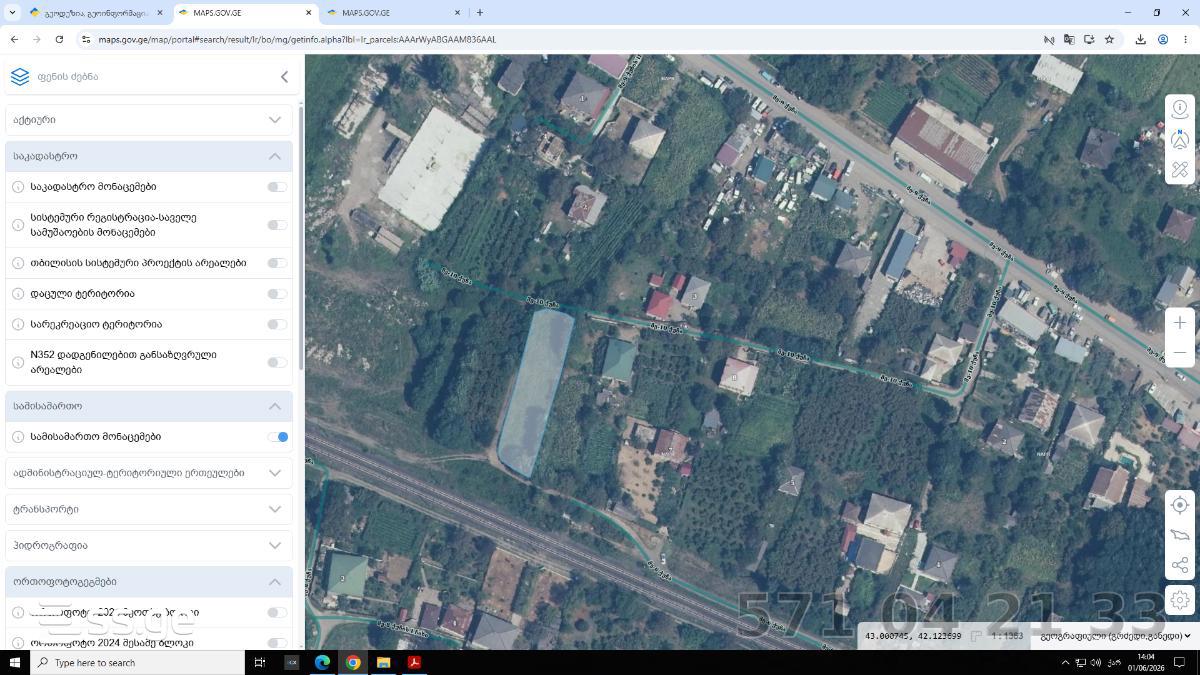Show info for თბილისის სისტემური პროექტის არეალები
This screenshot has width=1200, height=675.
[18, 263]
